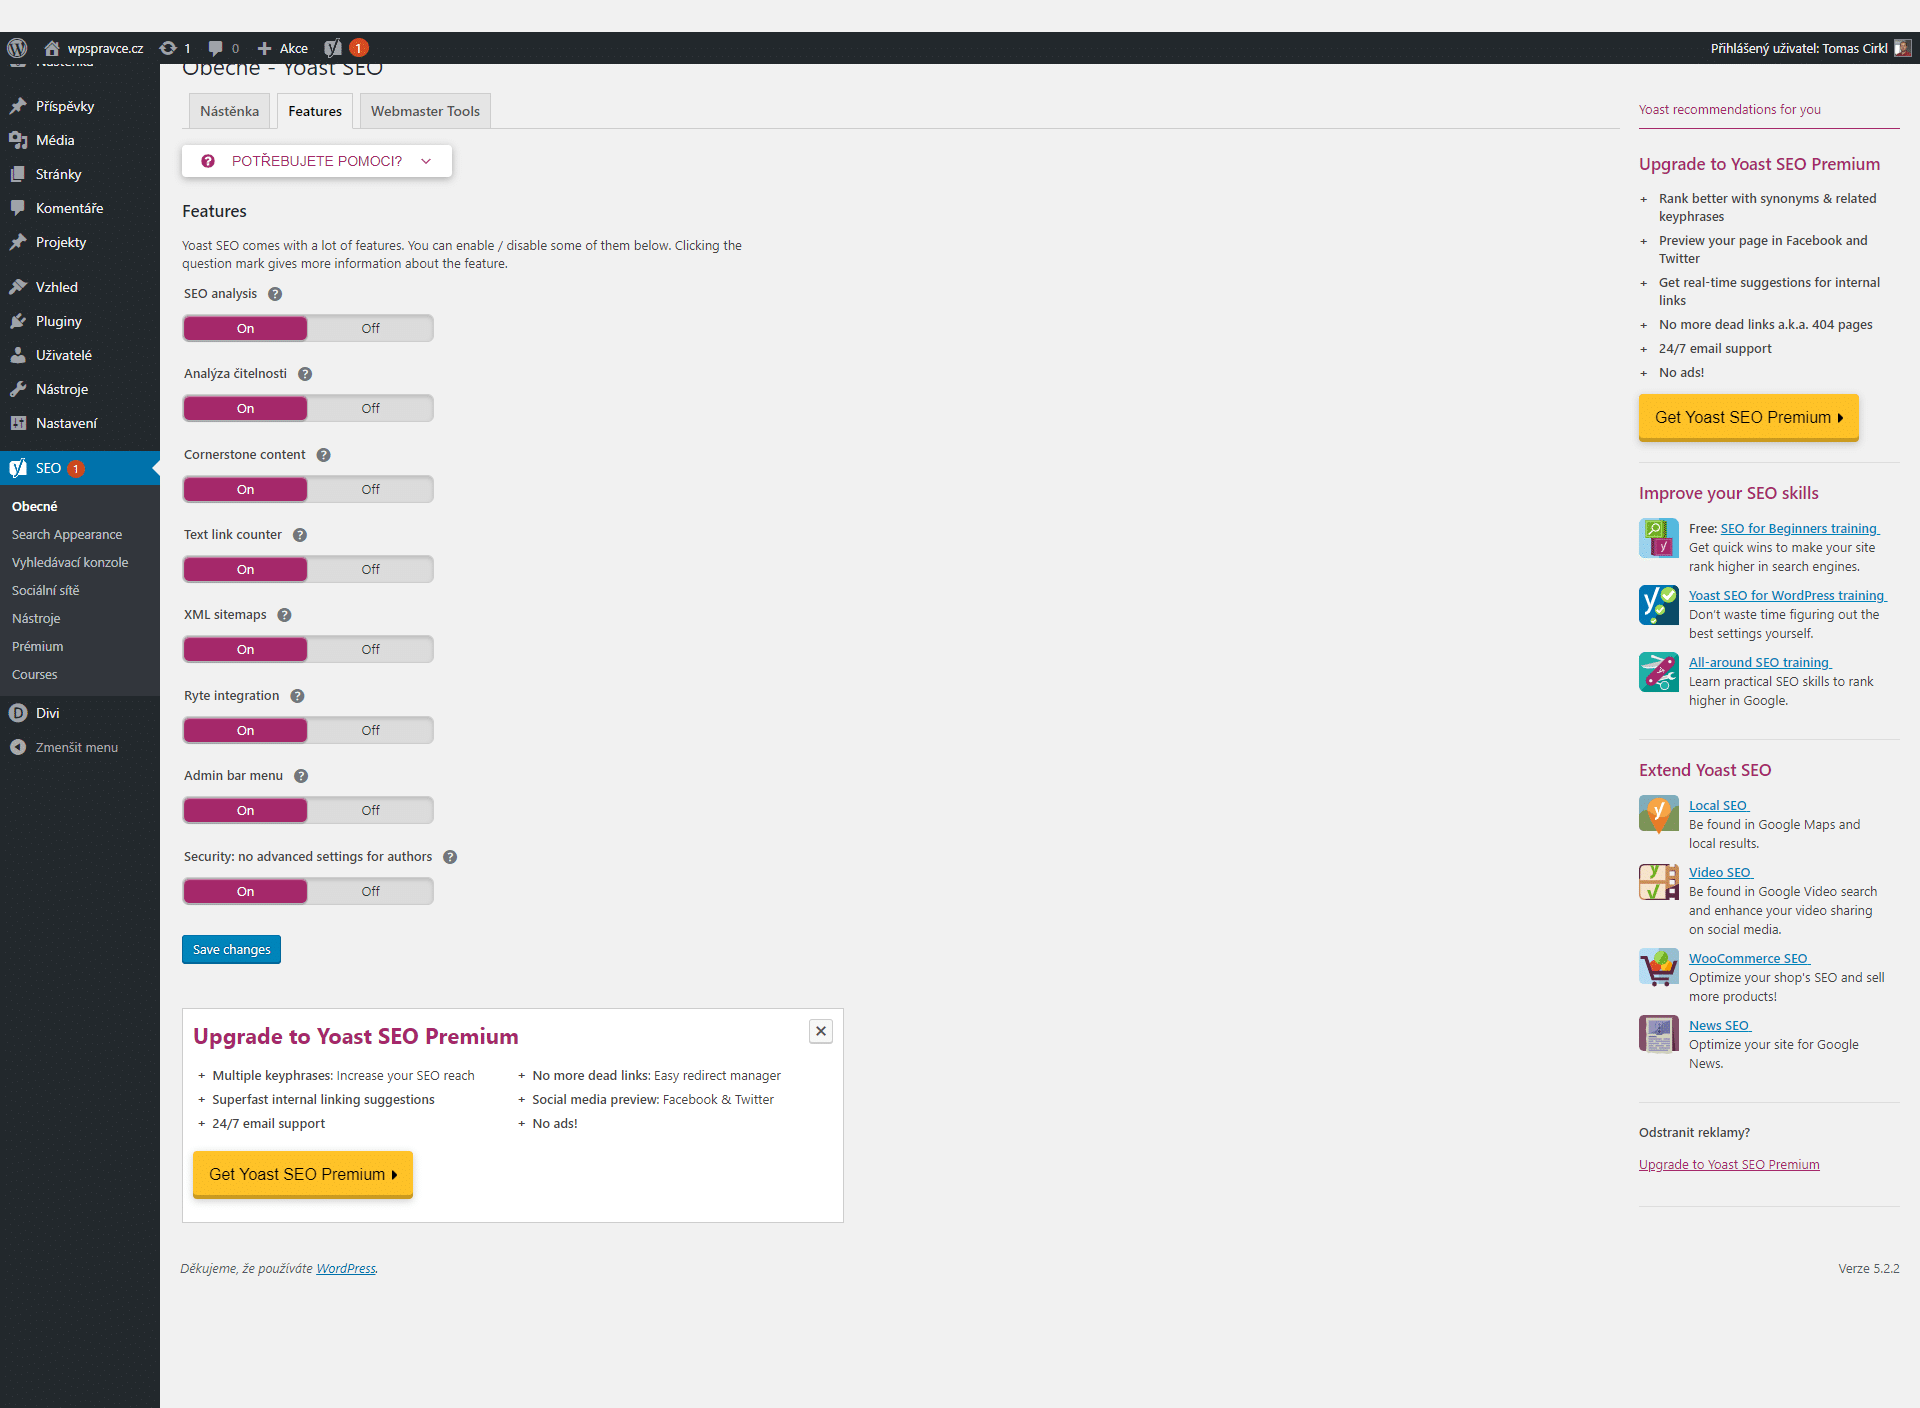Image resolution: width=1920 pixels, height=1408 pixels.
Task: Show help for Admin bar menu
Action: pos(301,776)
